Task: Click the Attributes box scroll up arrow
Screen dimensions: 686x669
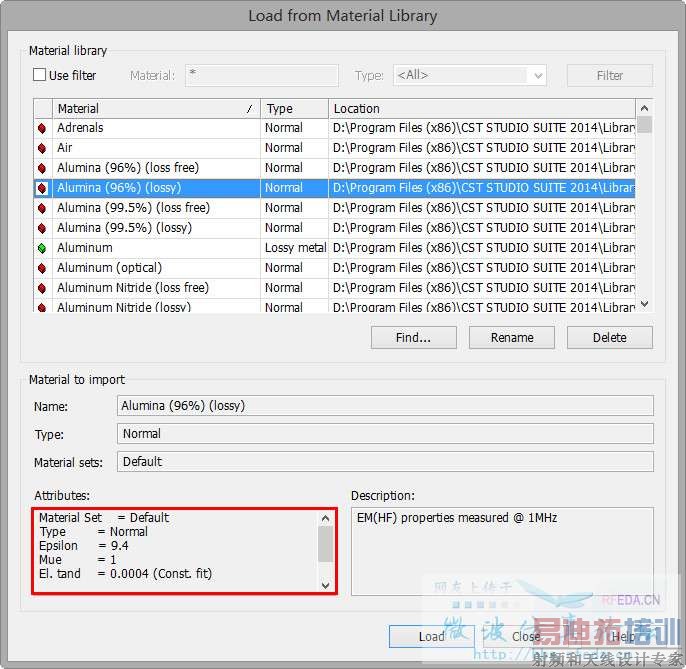Action: pos(326,518)
